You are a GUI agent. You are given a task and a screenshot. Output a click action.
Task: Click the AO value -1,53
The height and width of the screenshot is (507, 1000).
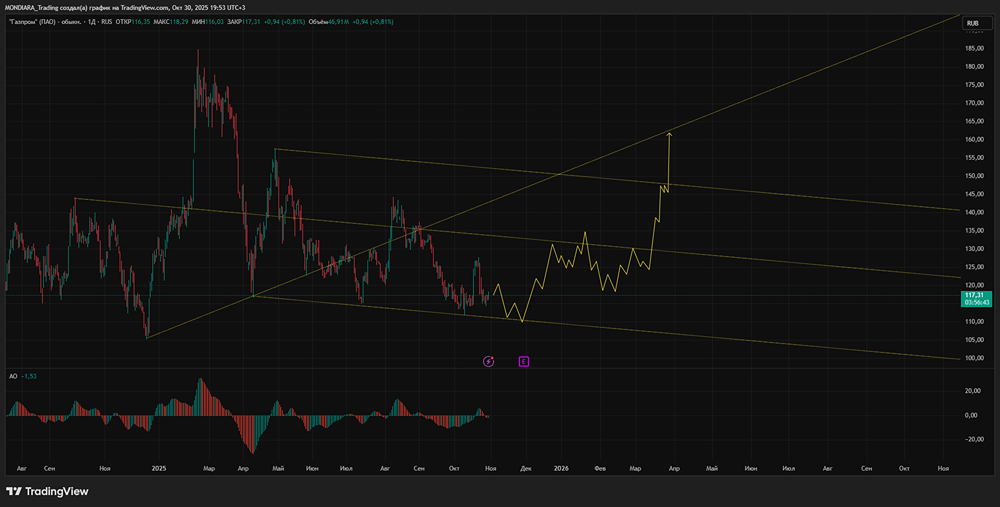(x=29, y=376)
